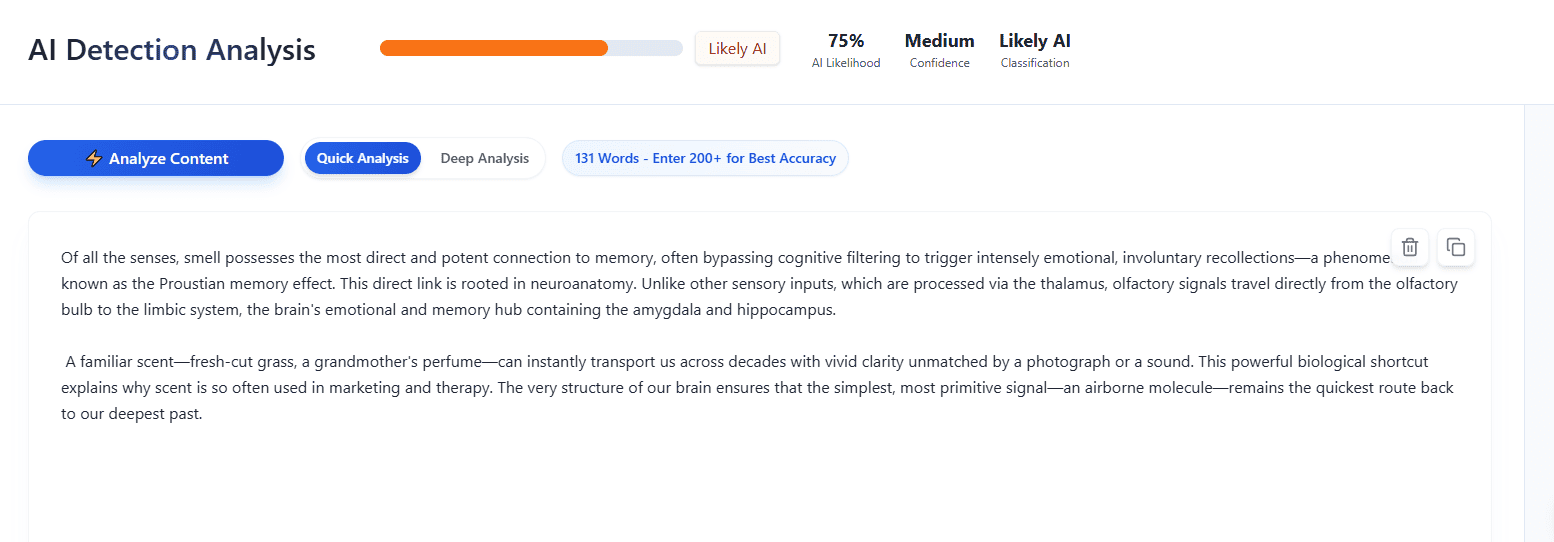1554x542 pixels.
Task: Place cursor in the 'A familiar scent' paragraph
Action: point(600,387)
